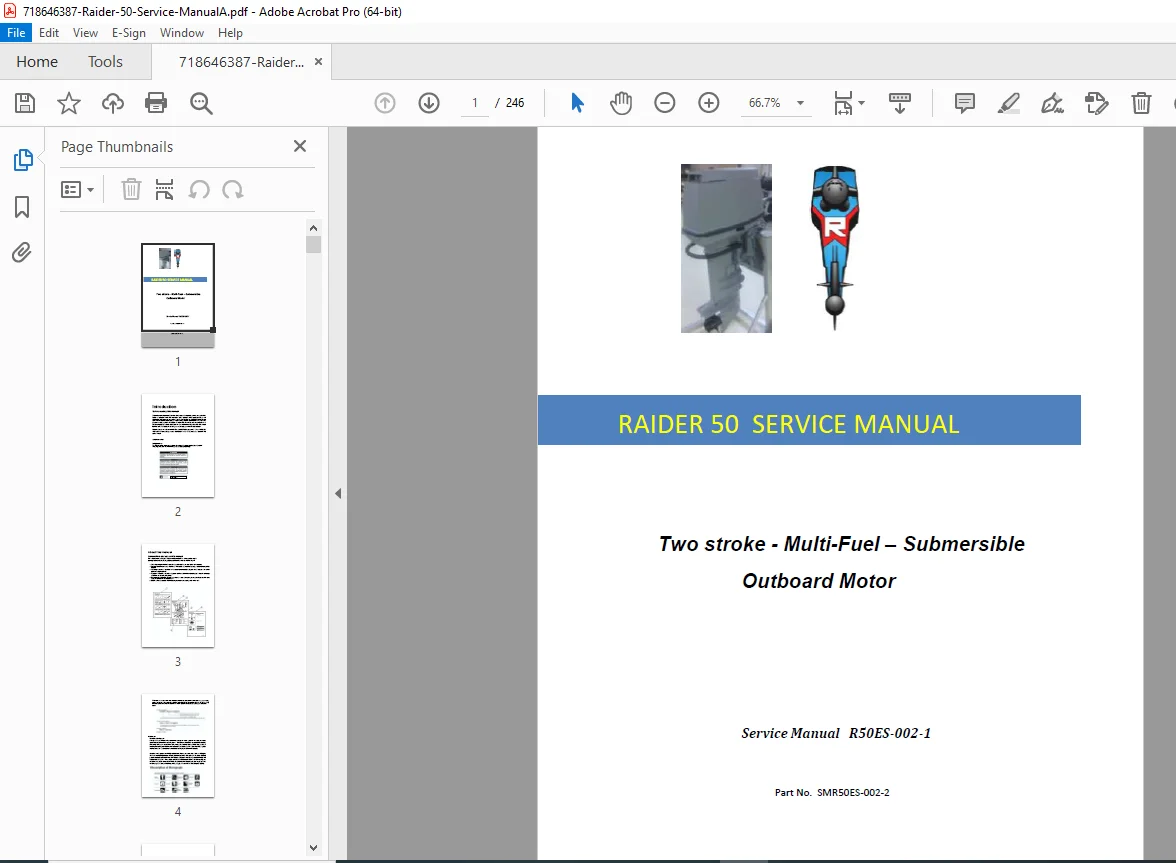The width and height of the screenshot is (1176, 863).
Task: Rotate page clockwise icon
Action: 232,190
